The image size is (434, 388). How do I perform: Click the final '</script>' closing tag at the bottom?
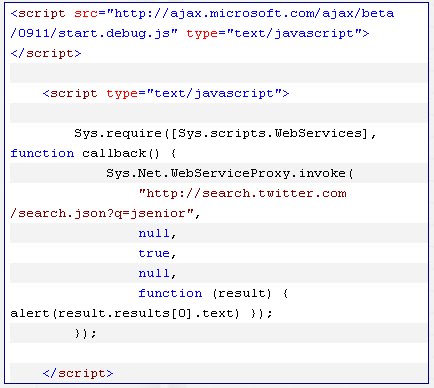point(78,374)
